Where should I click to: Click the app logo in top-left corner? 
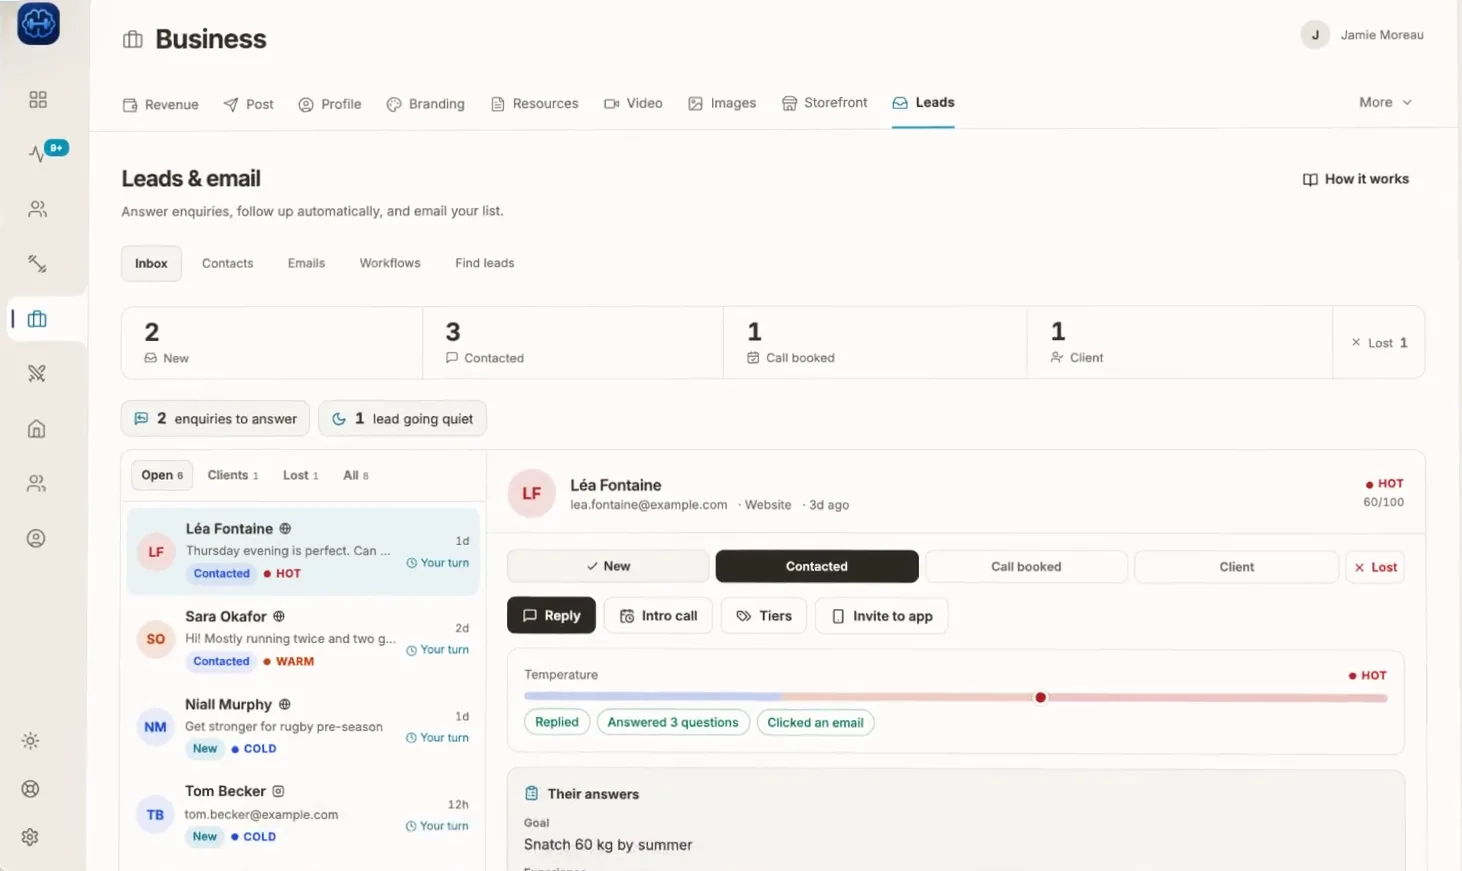(38, 23)
